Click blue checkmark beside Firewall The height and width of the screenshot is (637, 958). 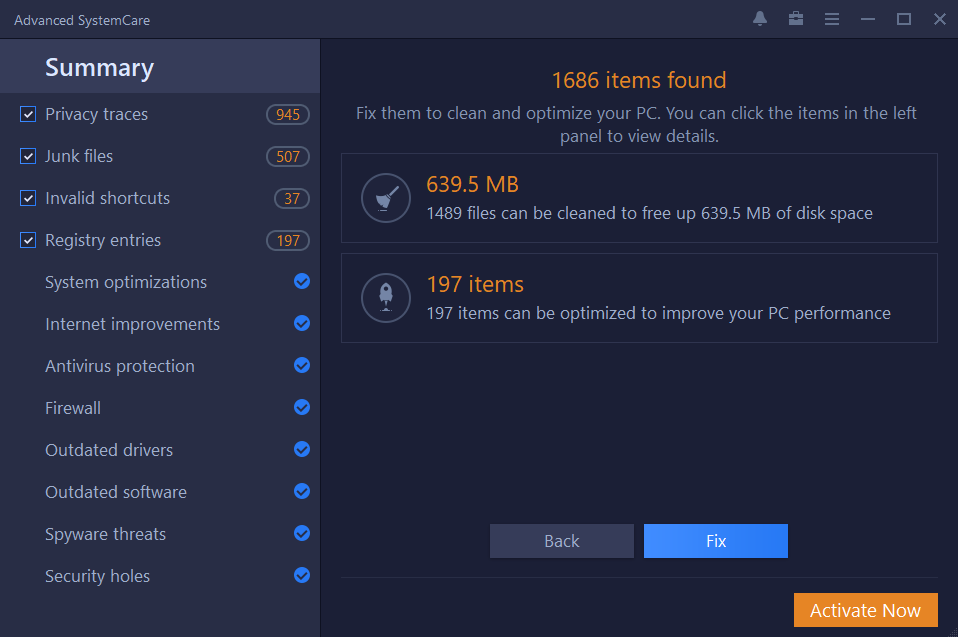pos(302,407)
